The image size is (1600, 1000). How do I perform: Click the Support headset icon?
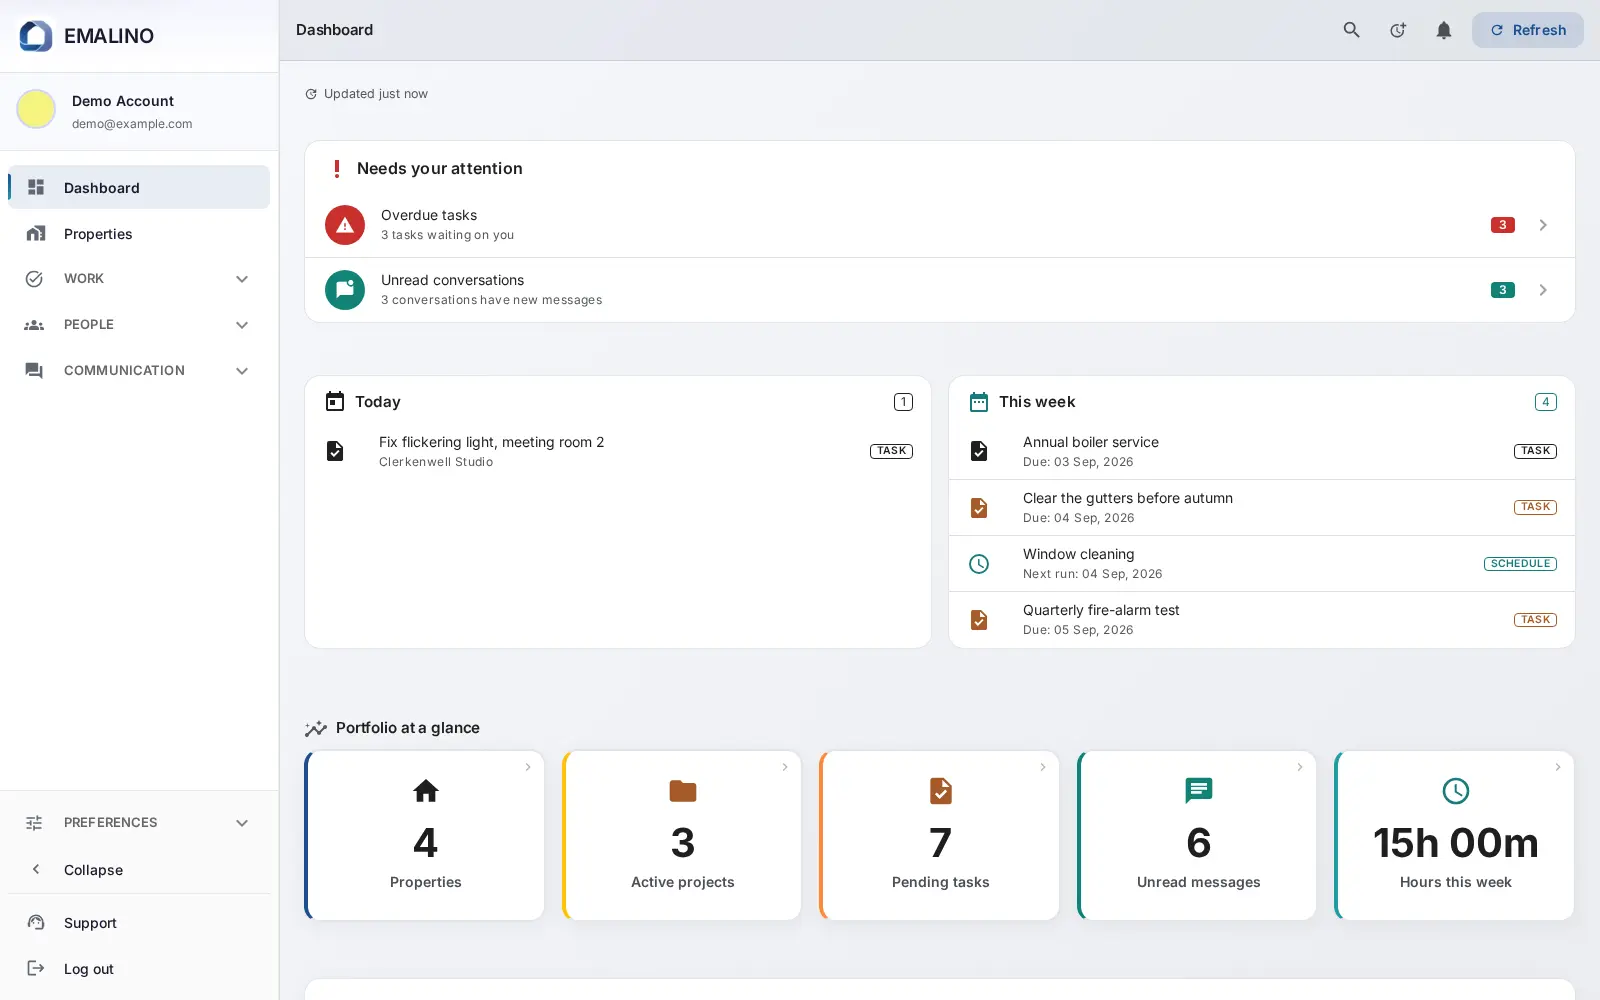(36, 923)
